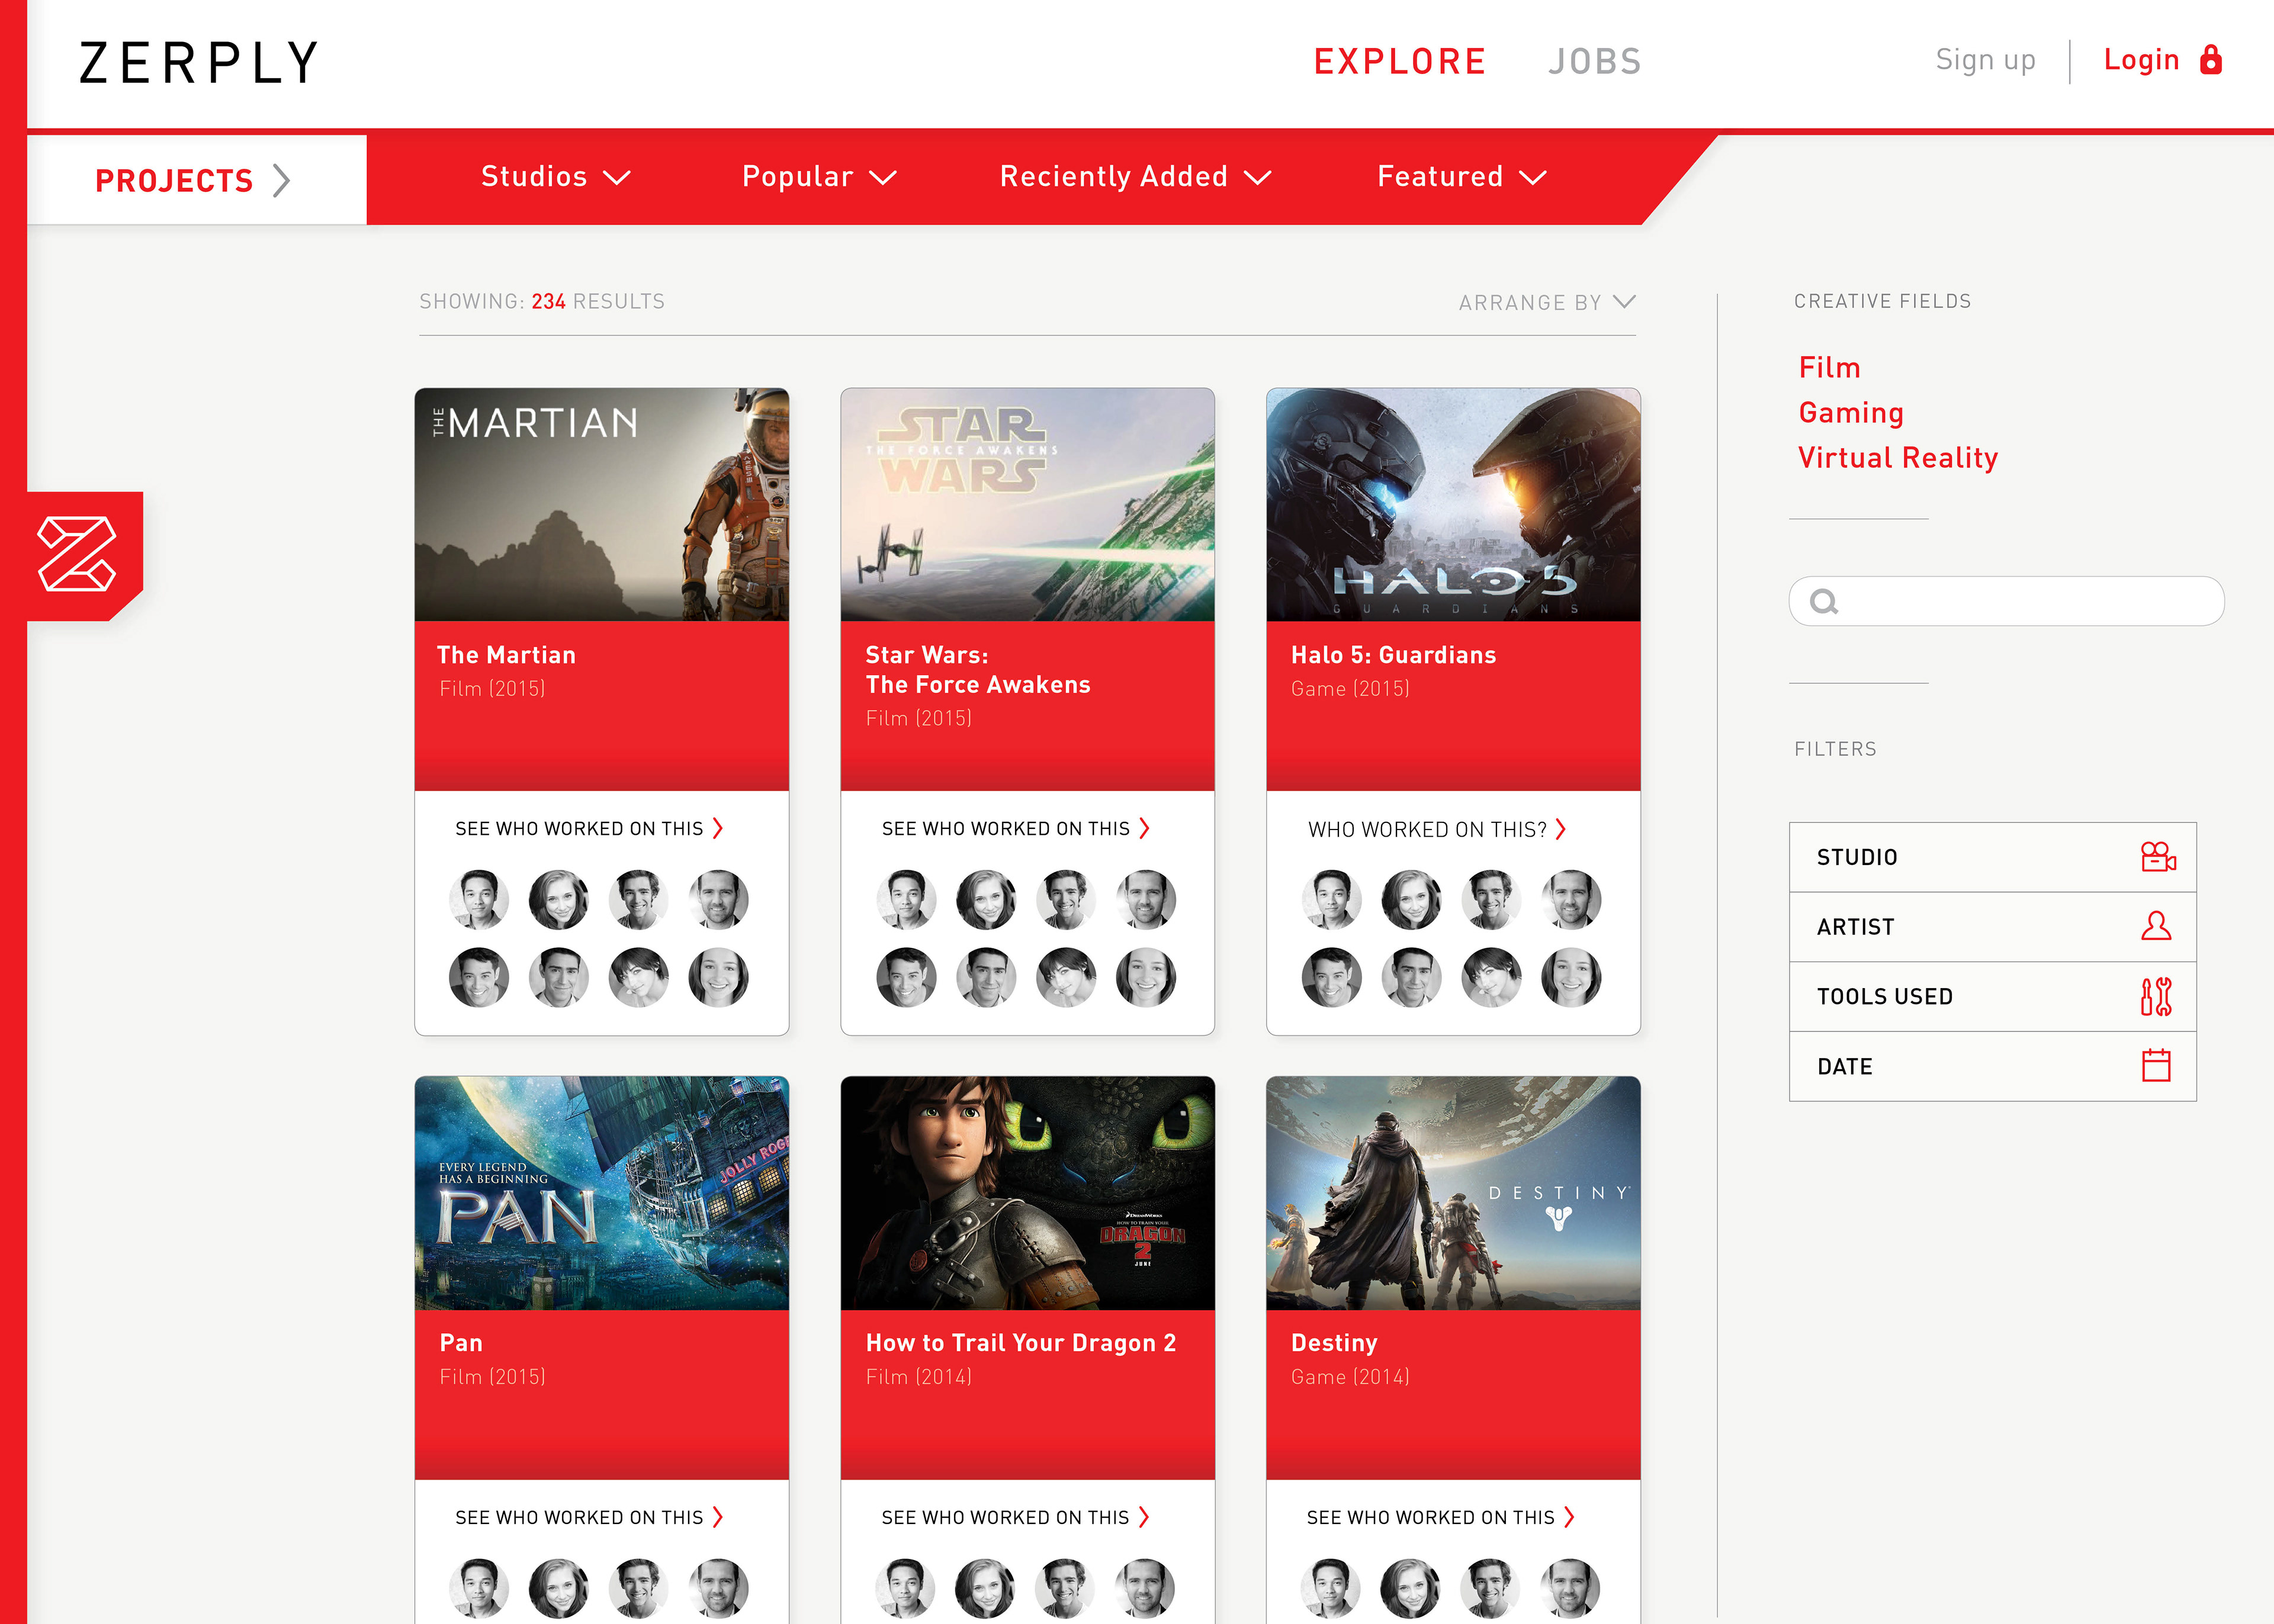Image resolution: width=2274 pixels, height=1624 pixels.
Task: Open the Studios dropdown
Action: pos(555,177)
